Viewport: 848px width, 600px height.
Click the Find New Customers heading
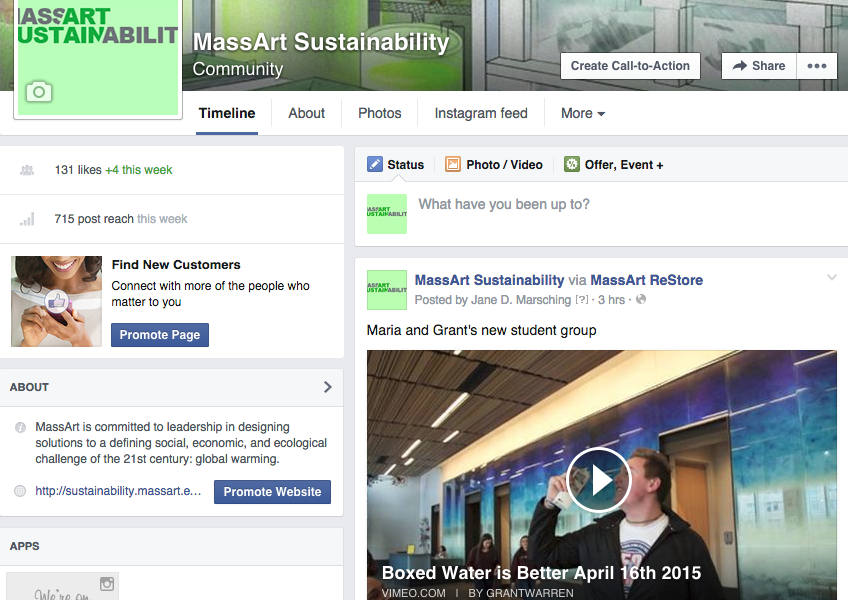tap(176, 265)
